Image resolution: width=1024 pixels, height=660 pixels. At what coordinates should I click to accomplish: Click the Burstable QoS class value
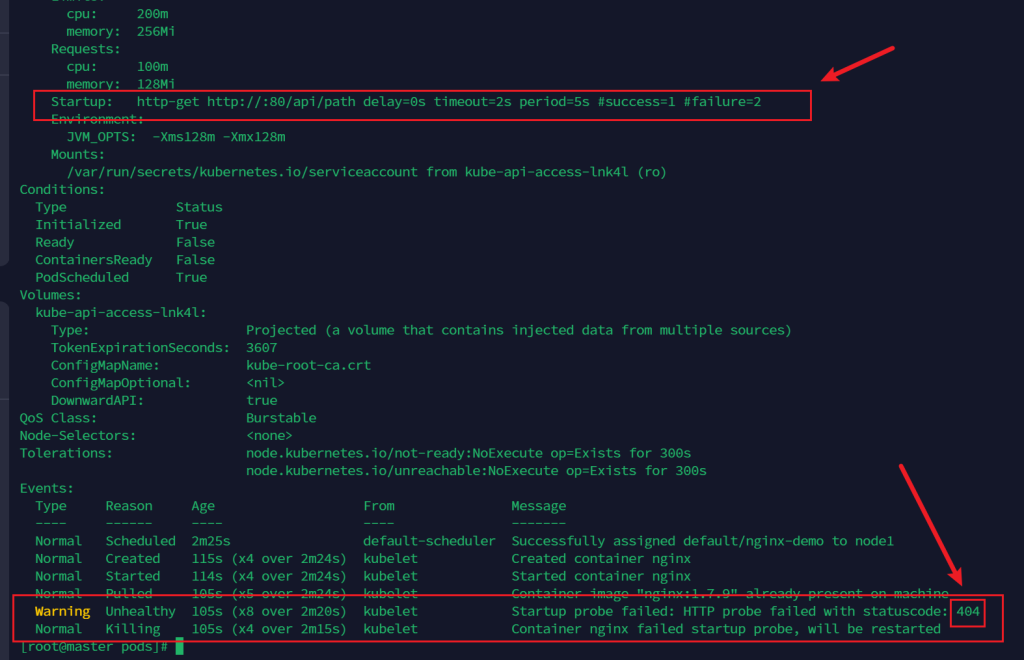click(x=281, y=418)
